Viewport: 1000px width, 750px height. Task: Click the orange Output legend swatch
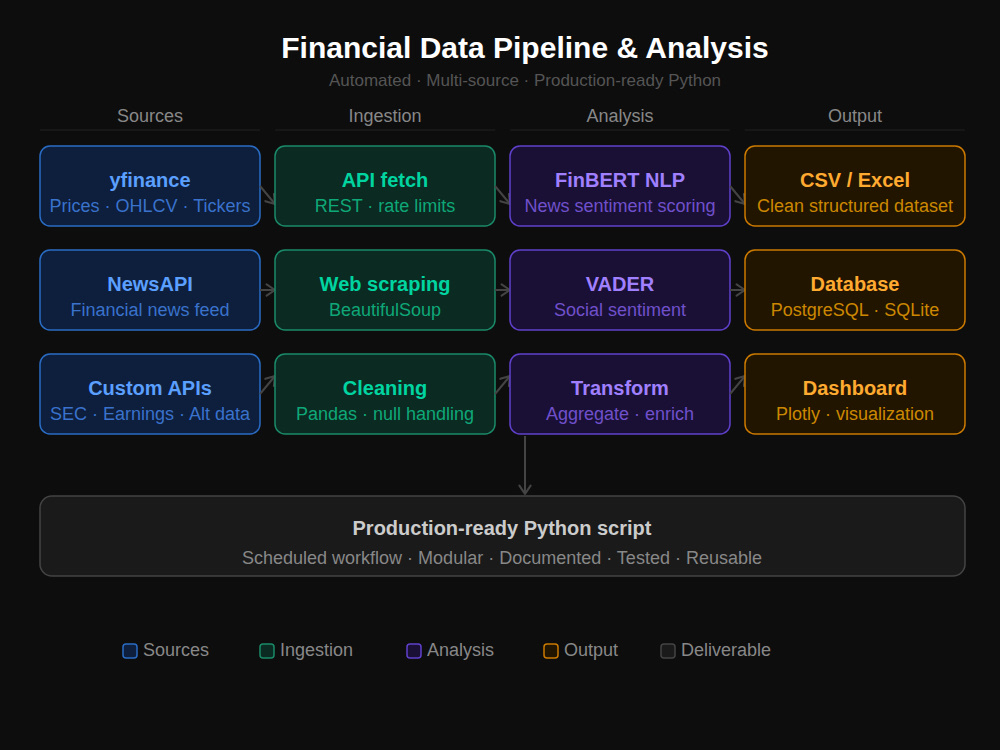[551, 651]
